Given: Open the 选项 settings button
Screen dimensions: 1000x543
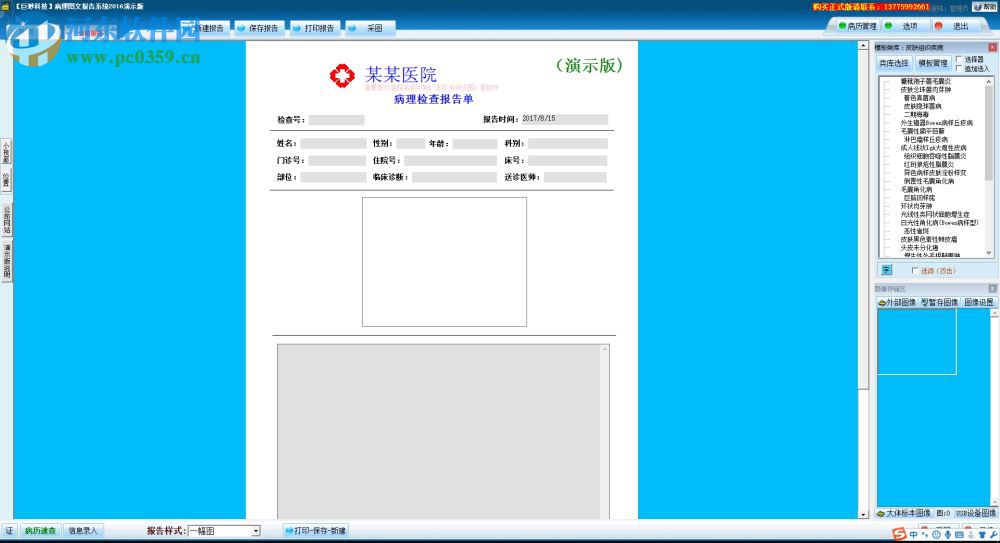Looking at the screenshot, I should click(904, 26).
